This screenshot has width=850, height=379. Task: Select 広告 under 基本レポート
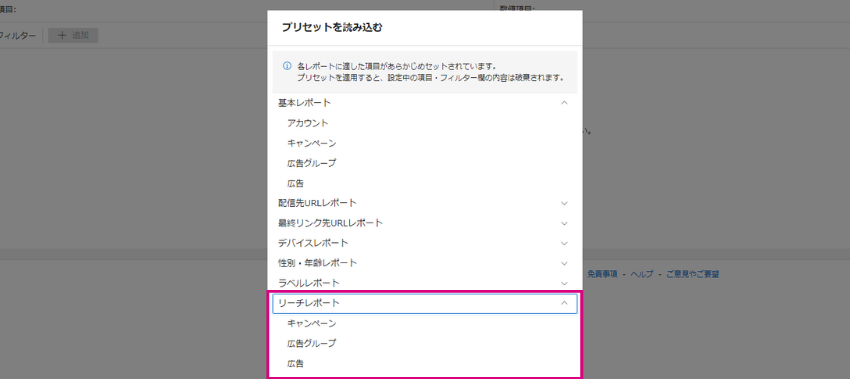point(295,183)
